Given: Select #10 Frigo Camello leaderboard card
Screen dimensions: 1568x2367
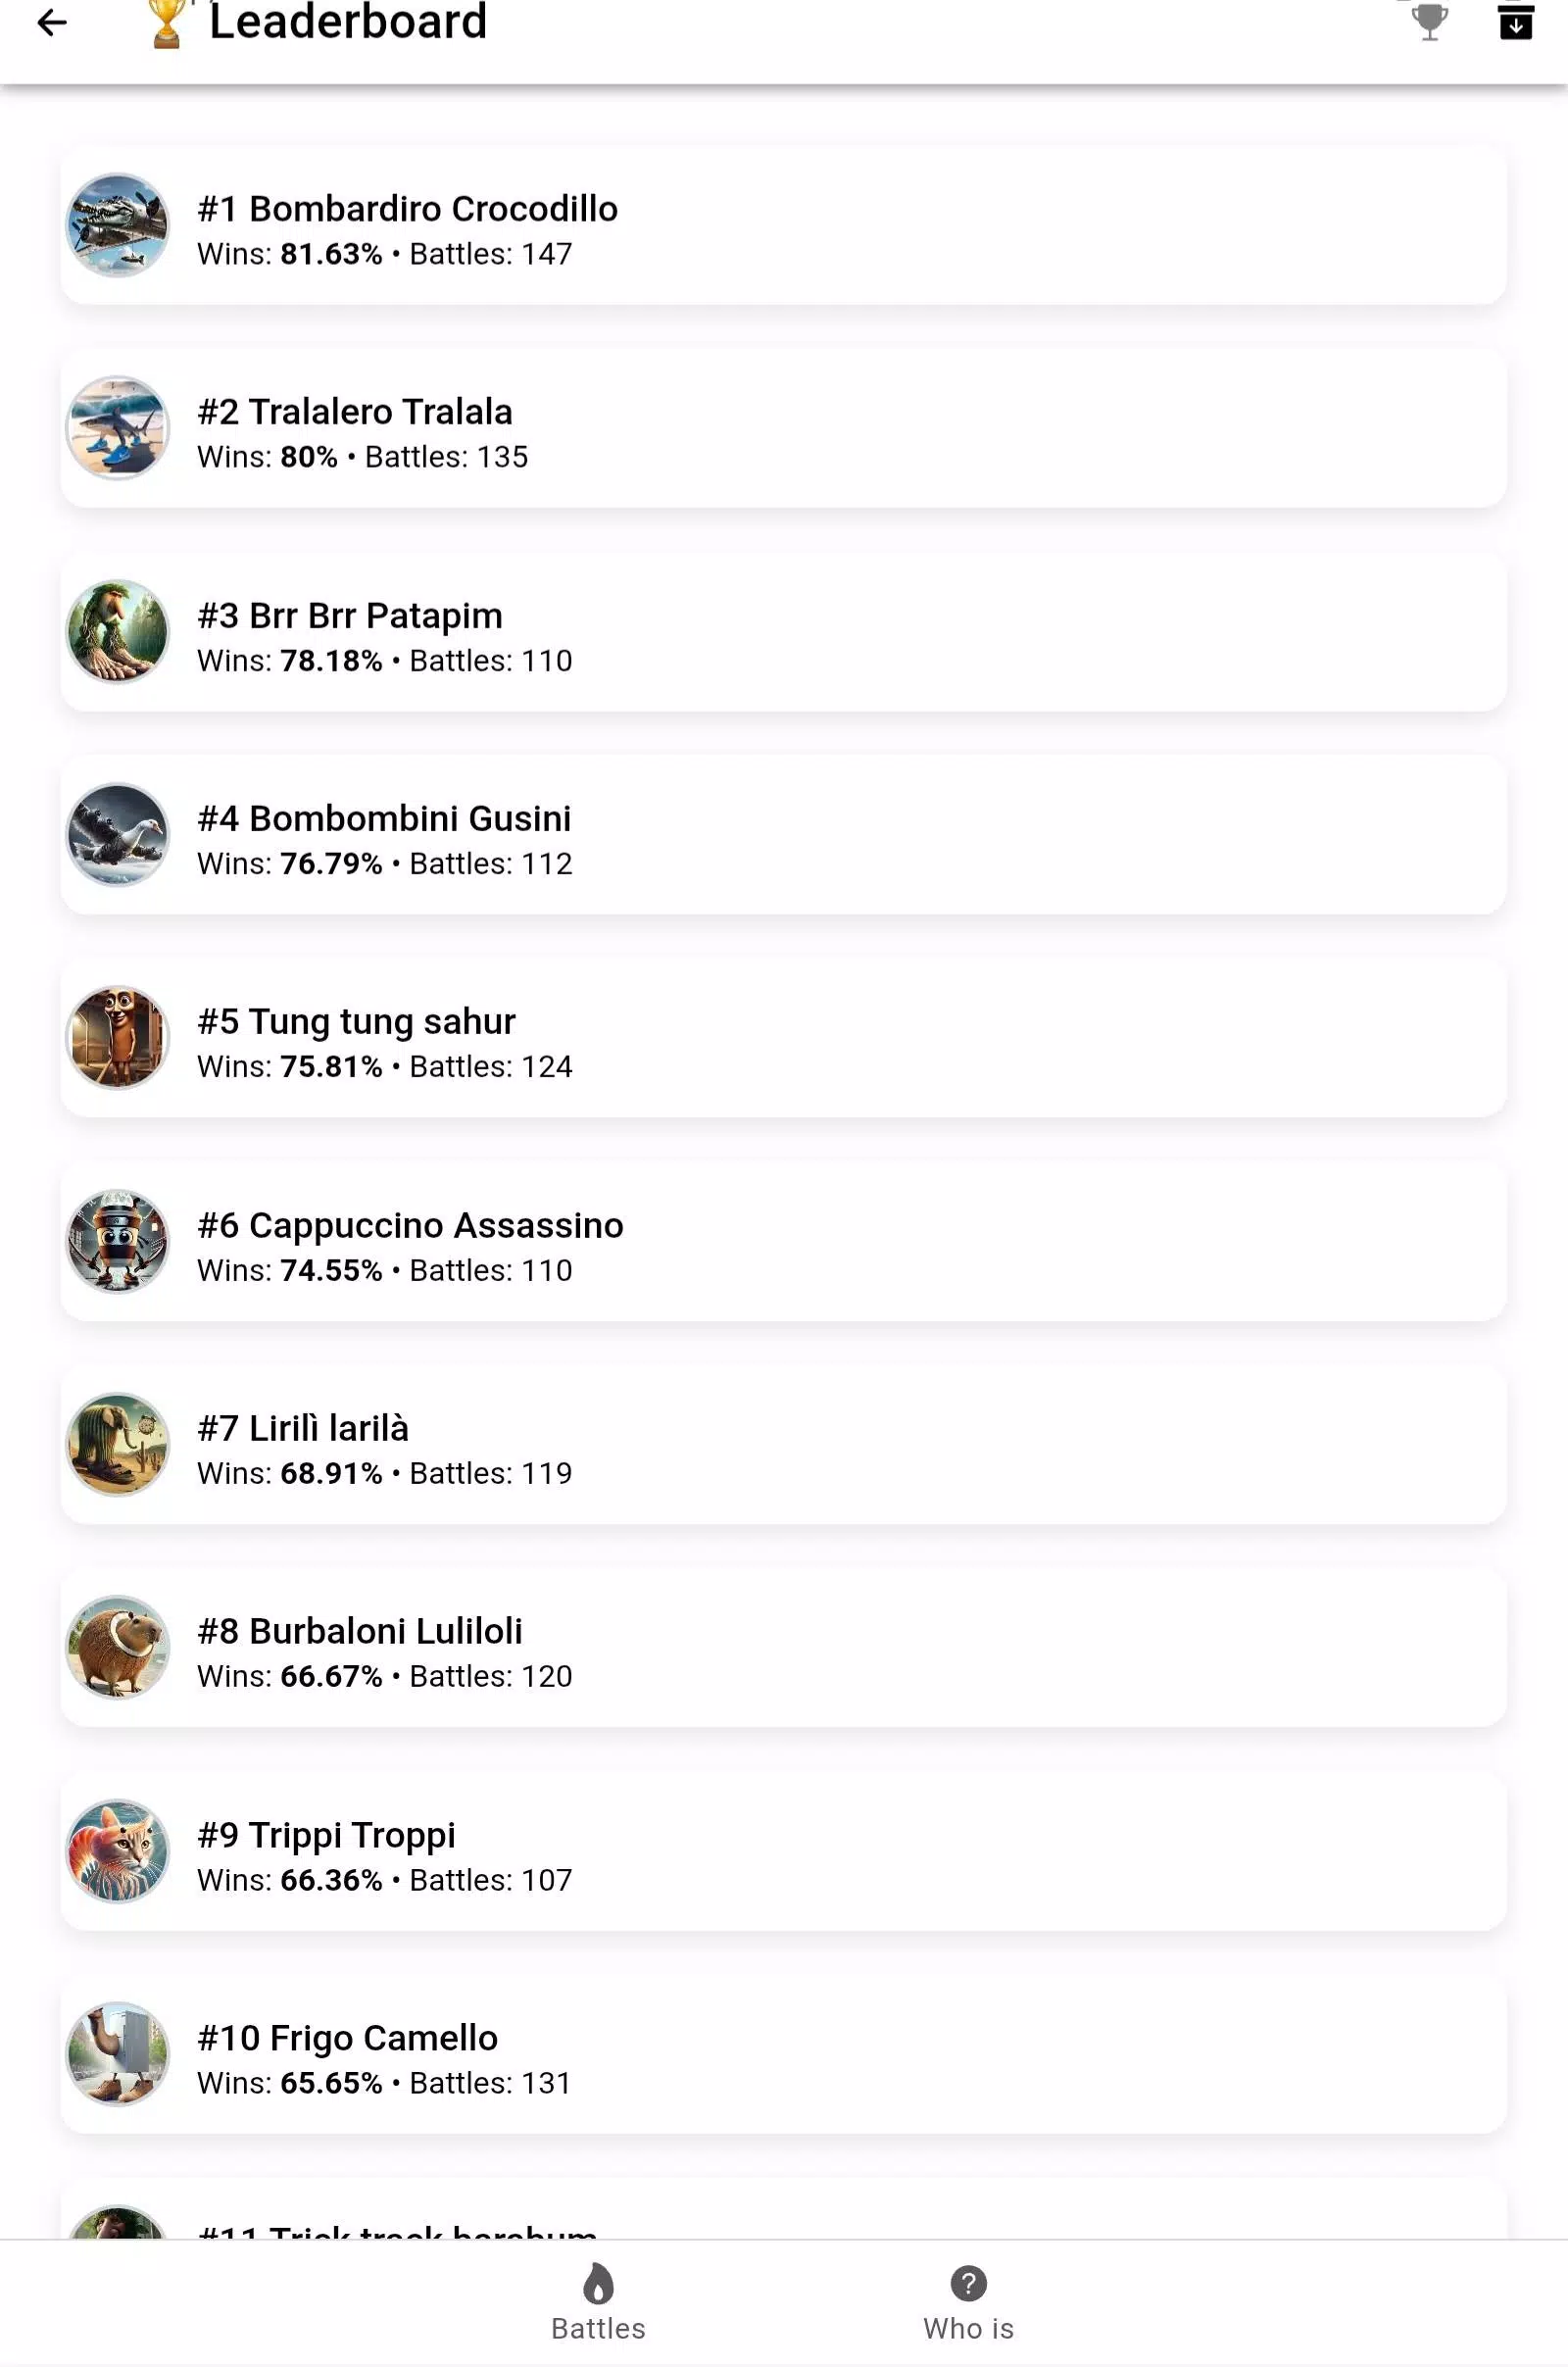Looking at the screenshot, I should [x=784, y=2055].
